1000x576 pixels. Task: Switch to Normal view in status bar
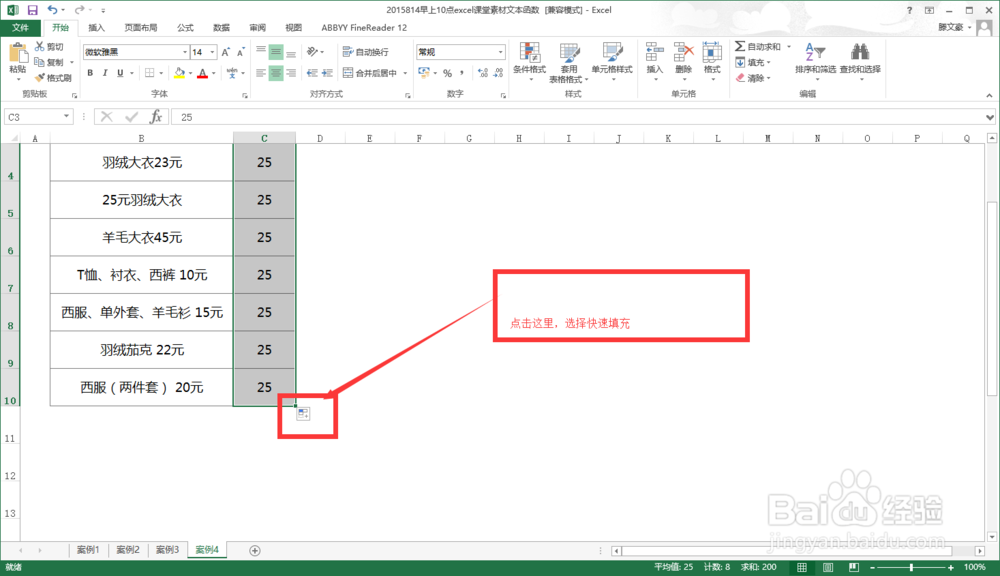tap(802, 567)
